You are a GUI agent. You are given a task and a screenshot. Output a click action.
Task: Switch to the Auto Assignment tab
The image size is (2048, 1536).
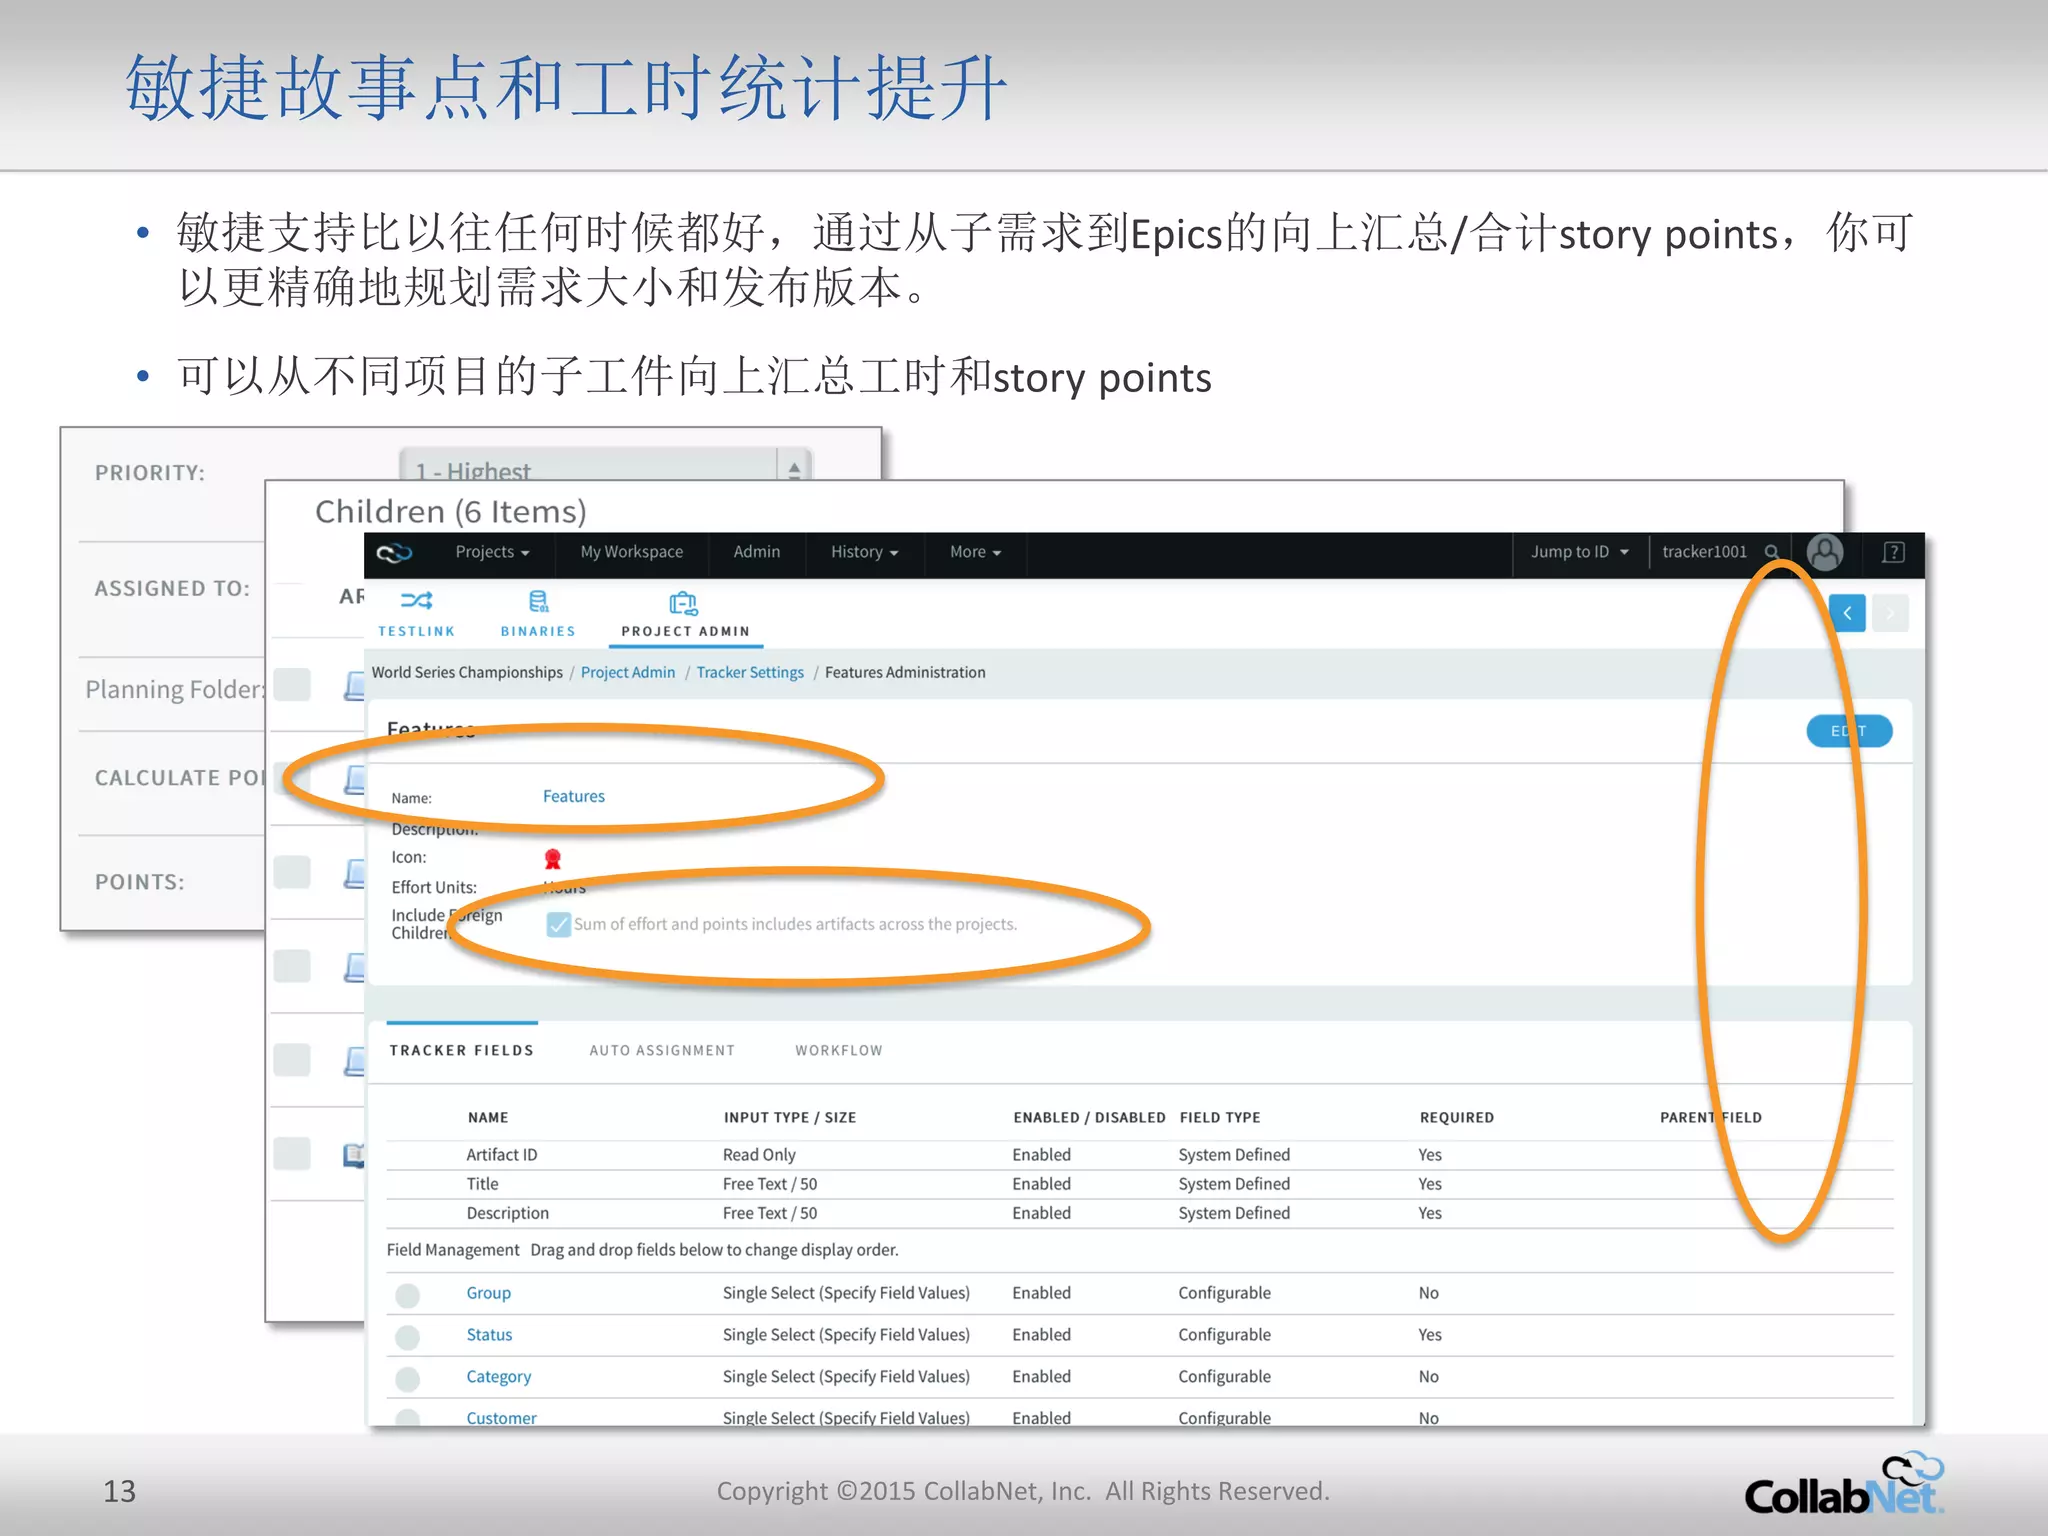[662, 1050]
